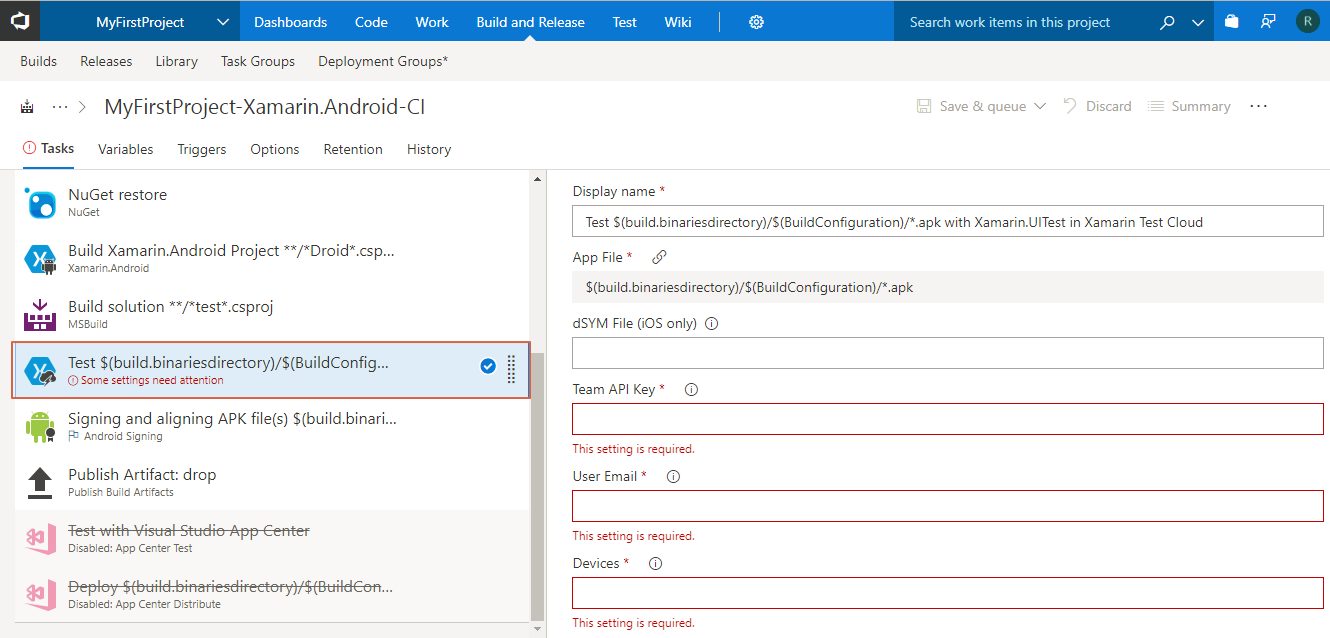Select the Android Signing task icon
This screenshot has width=1330, height=638.
pos(40,427)
